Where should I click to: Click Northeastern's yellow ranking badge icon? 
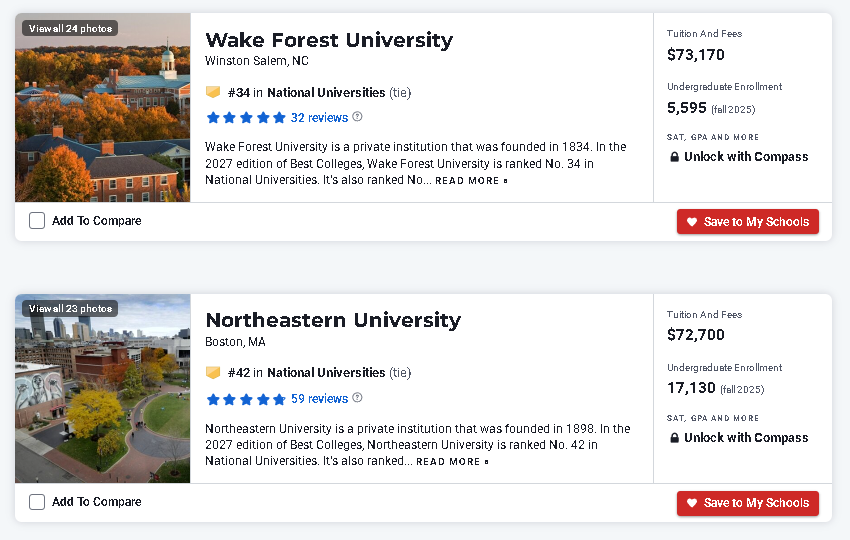coord(213,372)
